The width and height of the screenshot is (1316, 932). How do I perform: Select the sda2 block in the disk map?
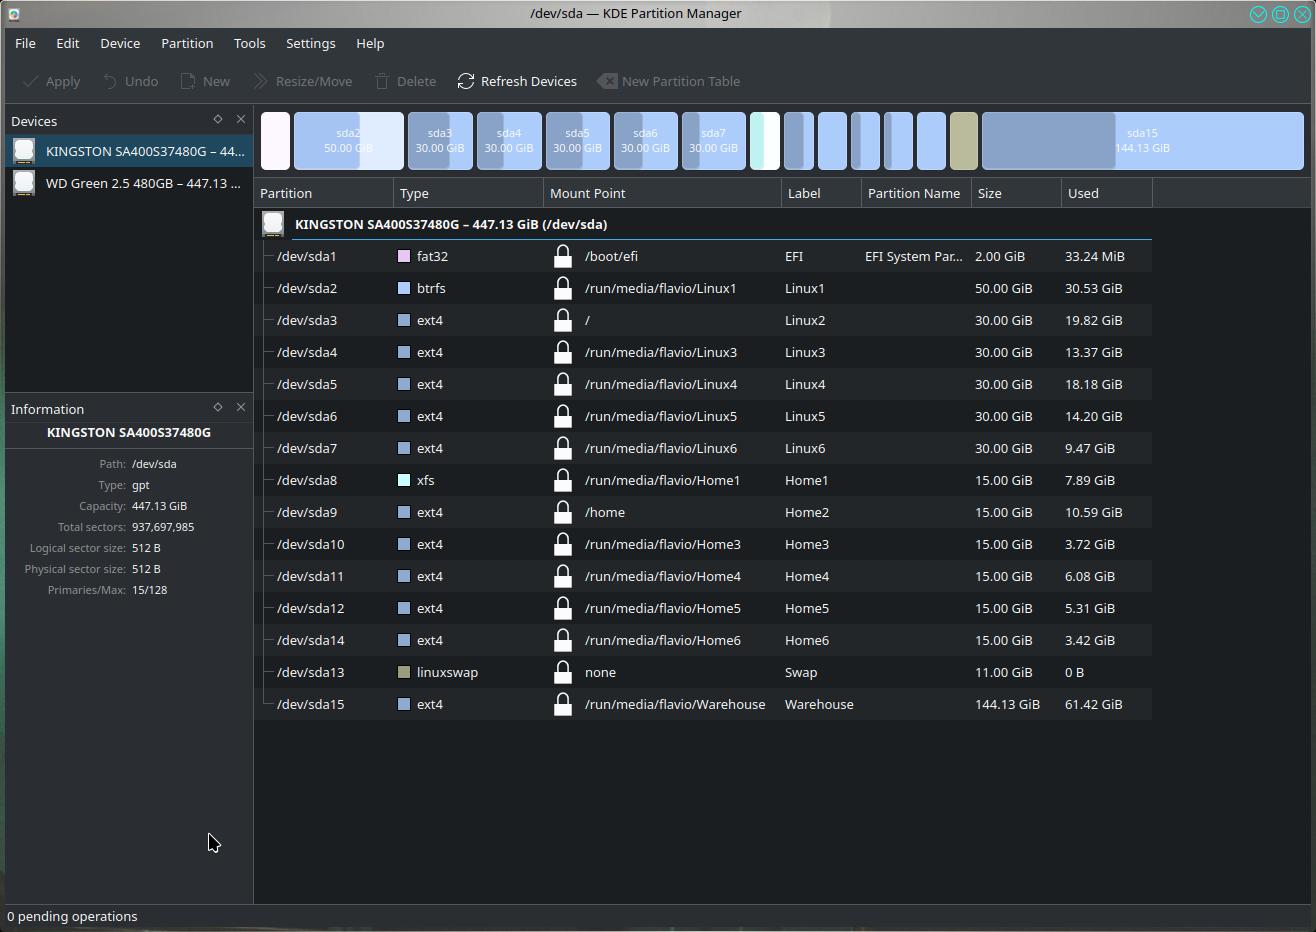click(348, 141)
